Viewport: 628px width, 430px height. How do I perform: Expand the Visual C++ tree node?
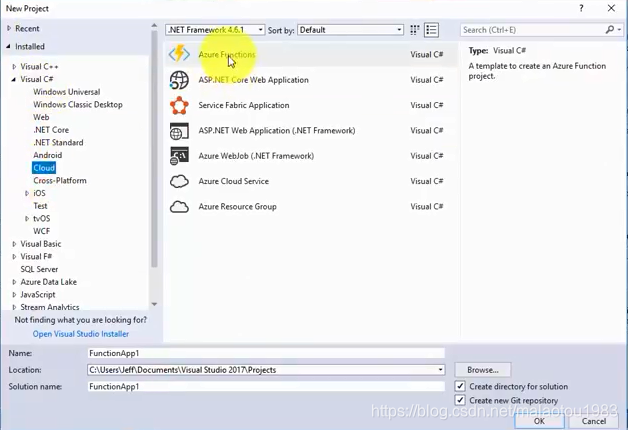click(14, 66)
